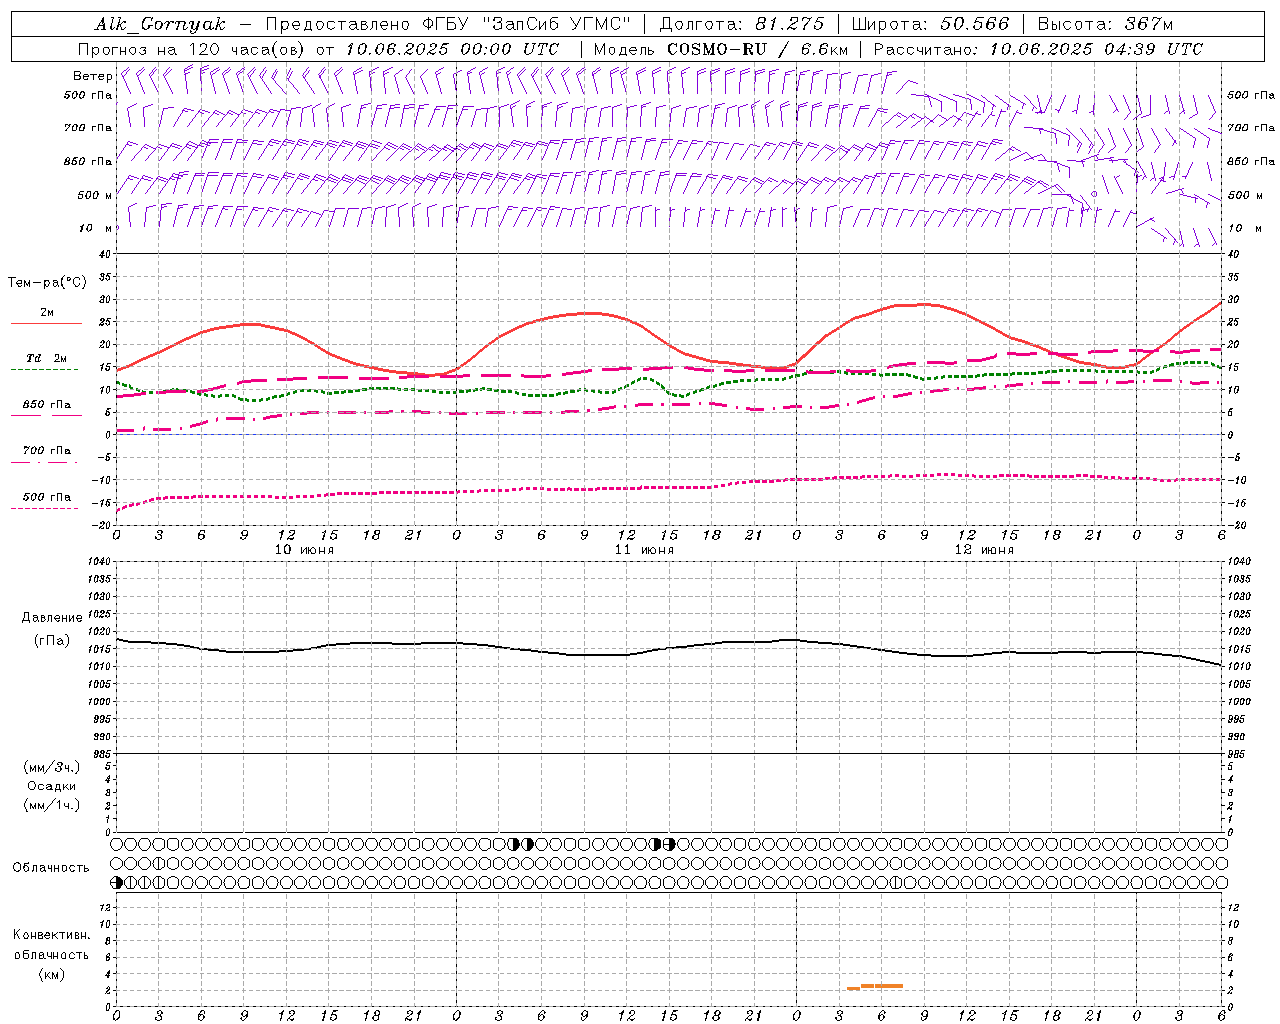Click the computed time 10.06.2025 04:39 UTC
1280x1024 pixels.
click(x=1095, y=49)
